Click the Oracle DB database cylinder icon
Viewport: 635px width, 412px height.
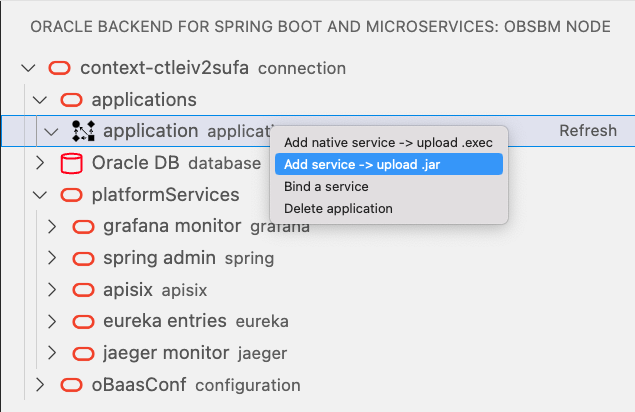pos(71,163)
